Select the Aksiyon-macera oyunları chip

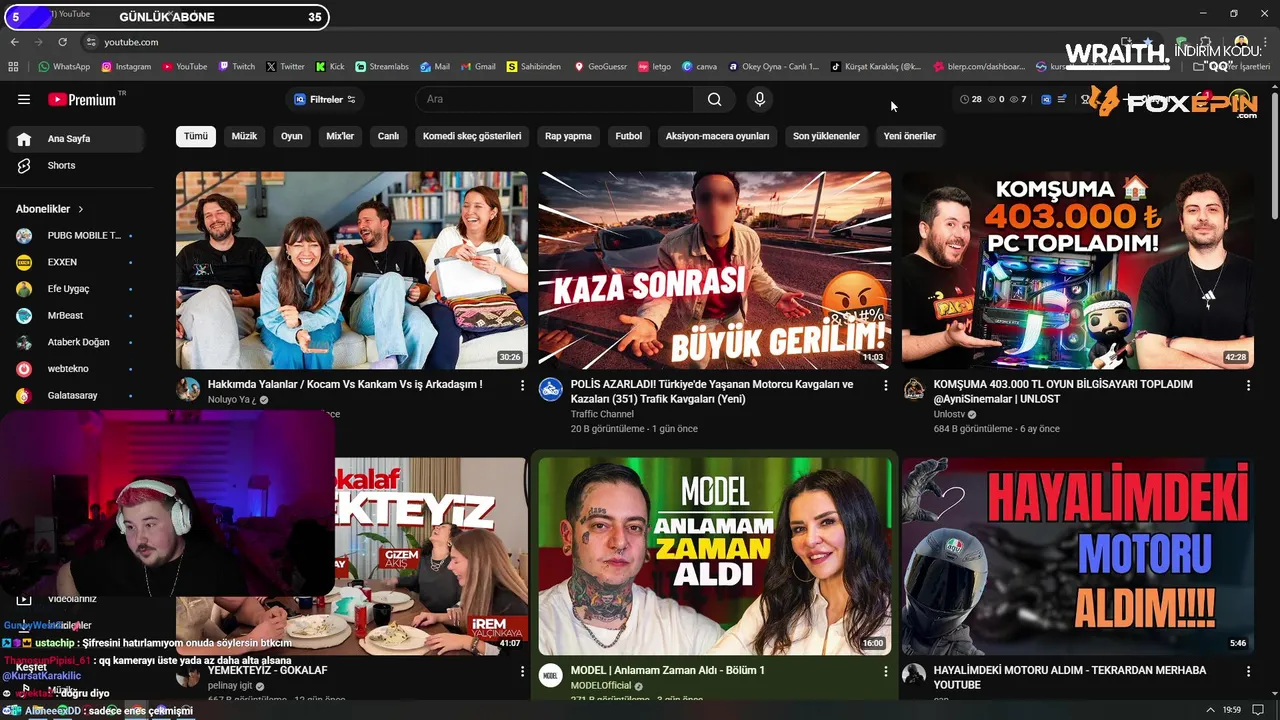[x=717, y=136]
